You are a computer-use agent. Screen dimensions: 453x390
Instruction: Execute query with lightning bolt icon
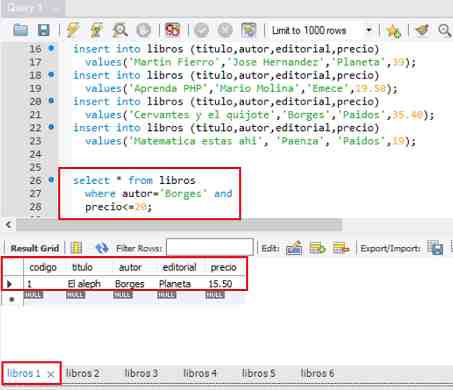tap(73, 30)
